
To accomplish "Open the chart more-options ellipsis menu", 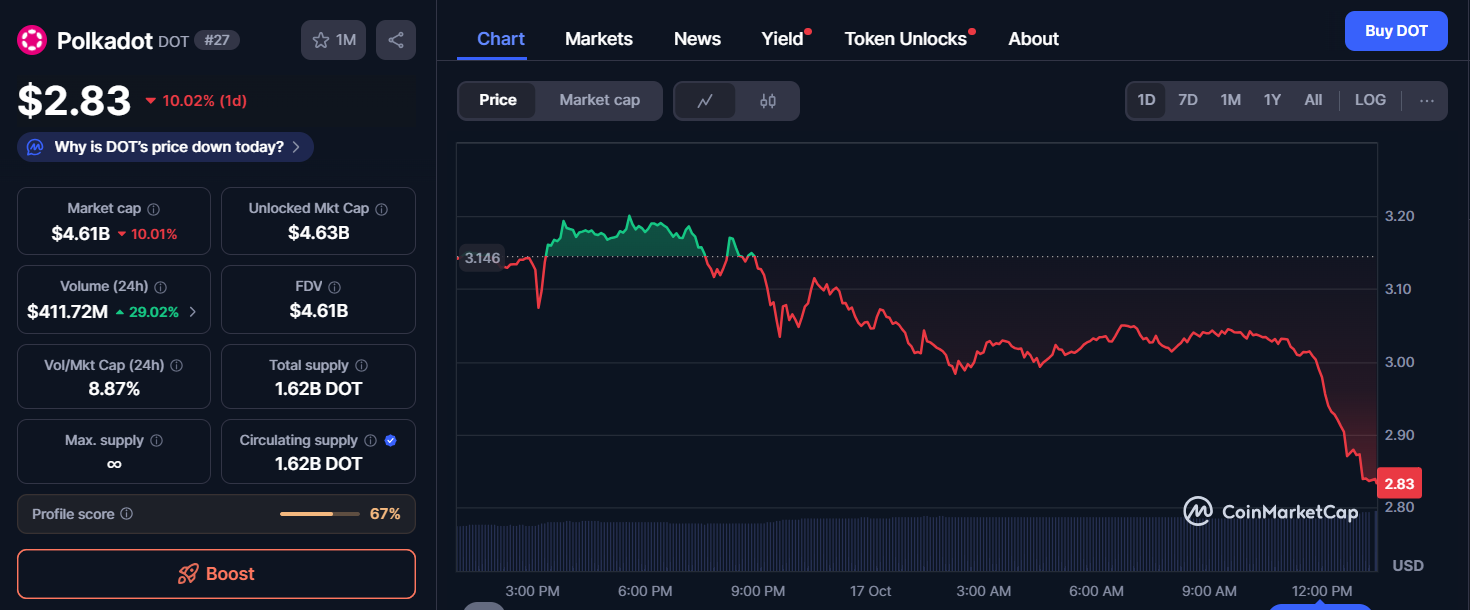I will [x=1427, y=100].
